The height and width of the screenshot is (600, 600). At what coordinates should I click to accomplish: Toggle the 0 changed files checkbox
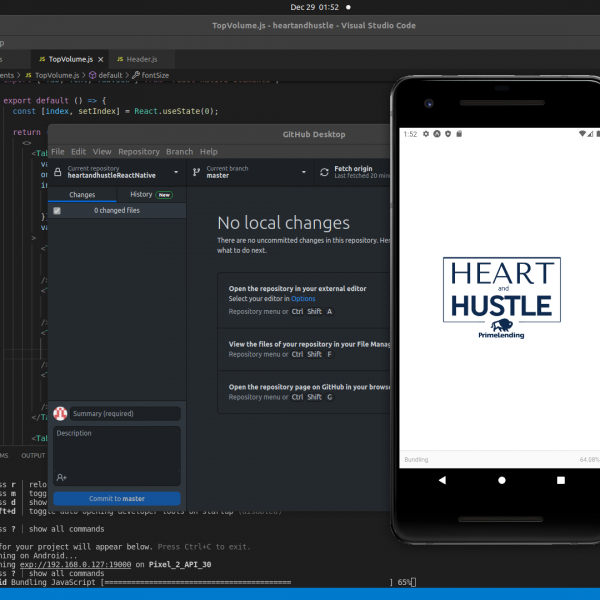[x=57, y=210]
